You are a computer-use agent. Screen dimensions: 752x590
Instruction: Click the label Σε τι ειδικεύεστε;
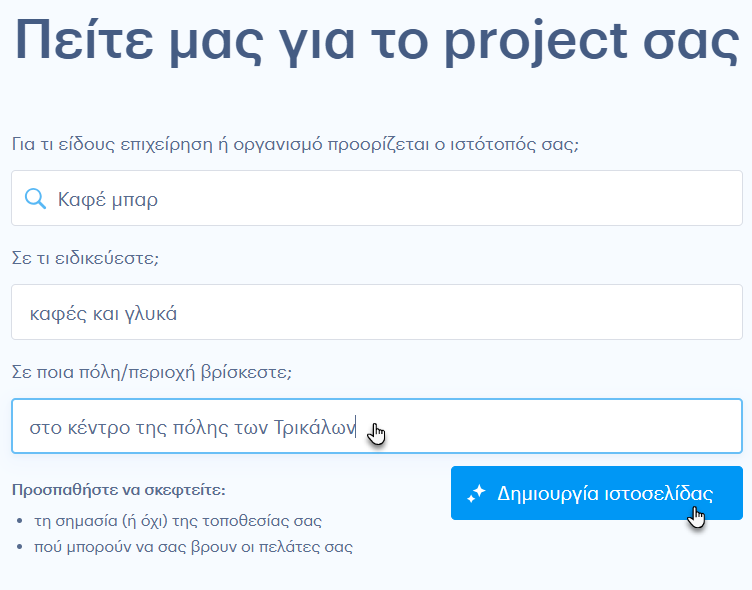pyautogui.click(x=85, y=258)
